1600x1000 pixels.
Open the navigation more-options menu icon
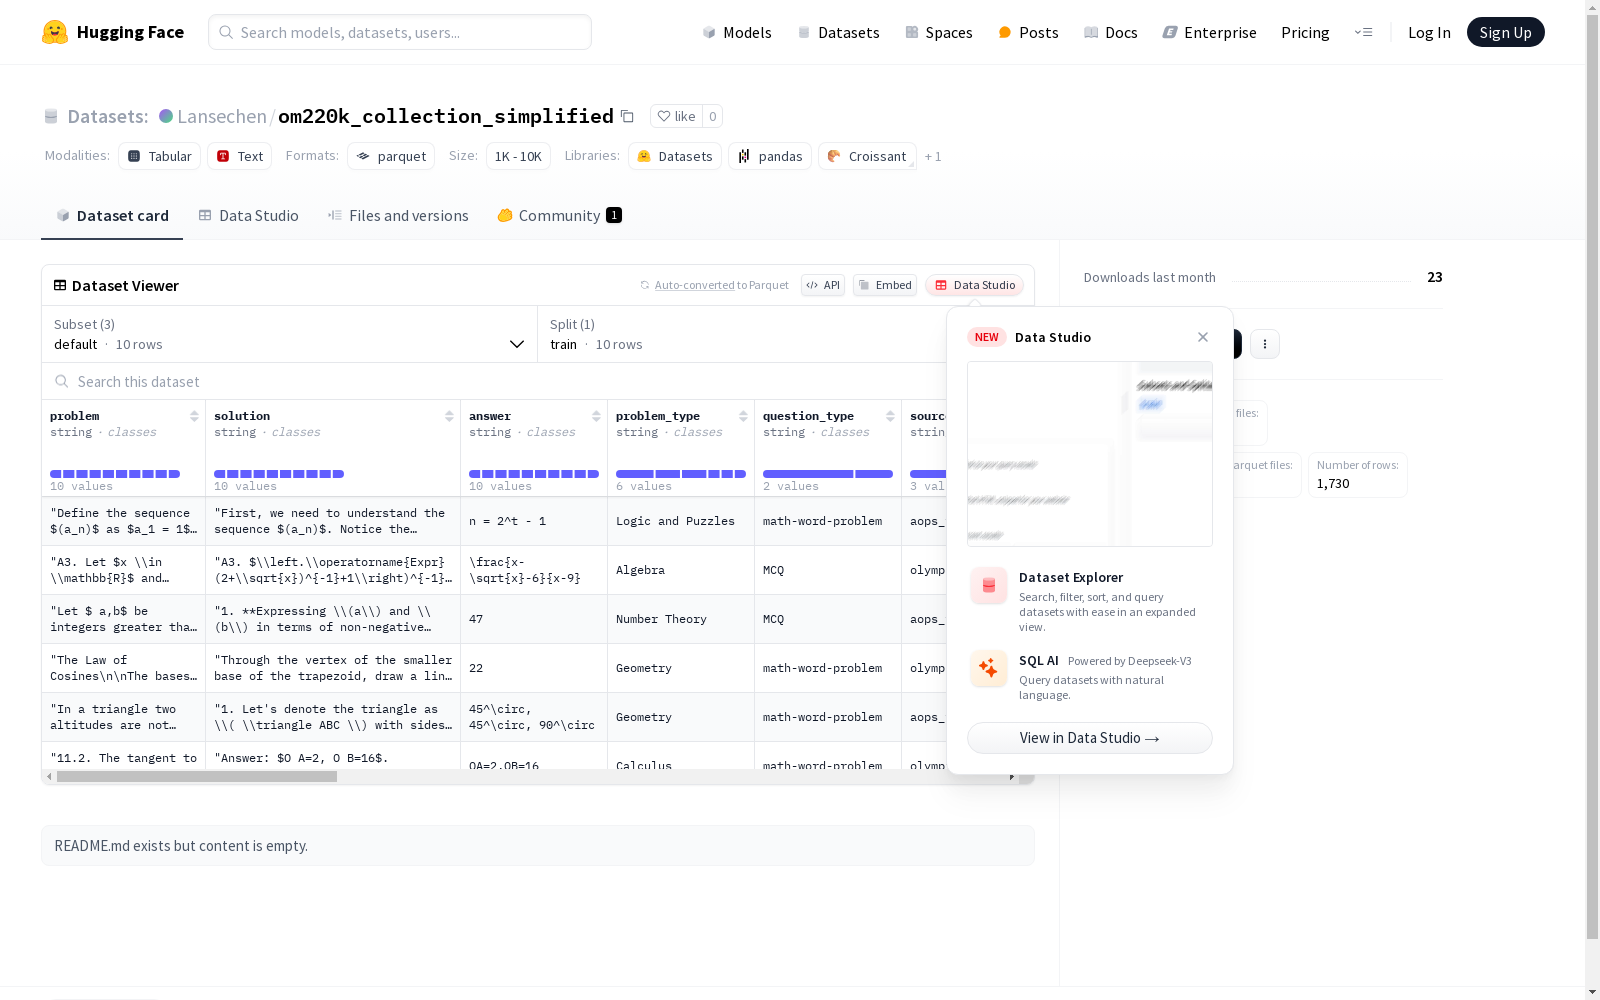tap(1363, 32)
